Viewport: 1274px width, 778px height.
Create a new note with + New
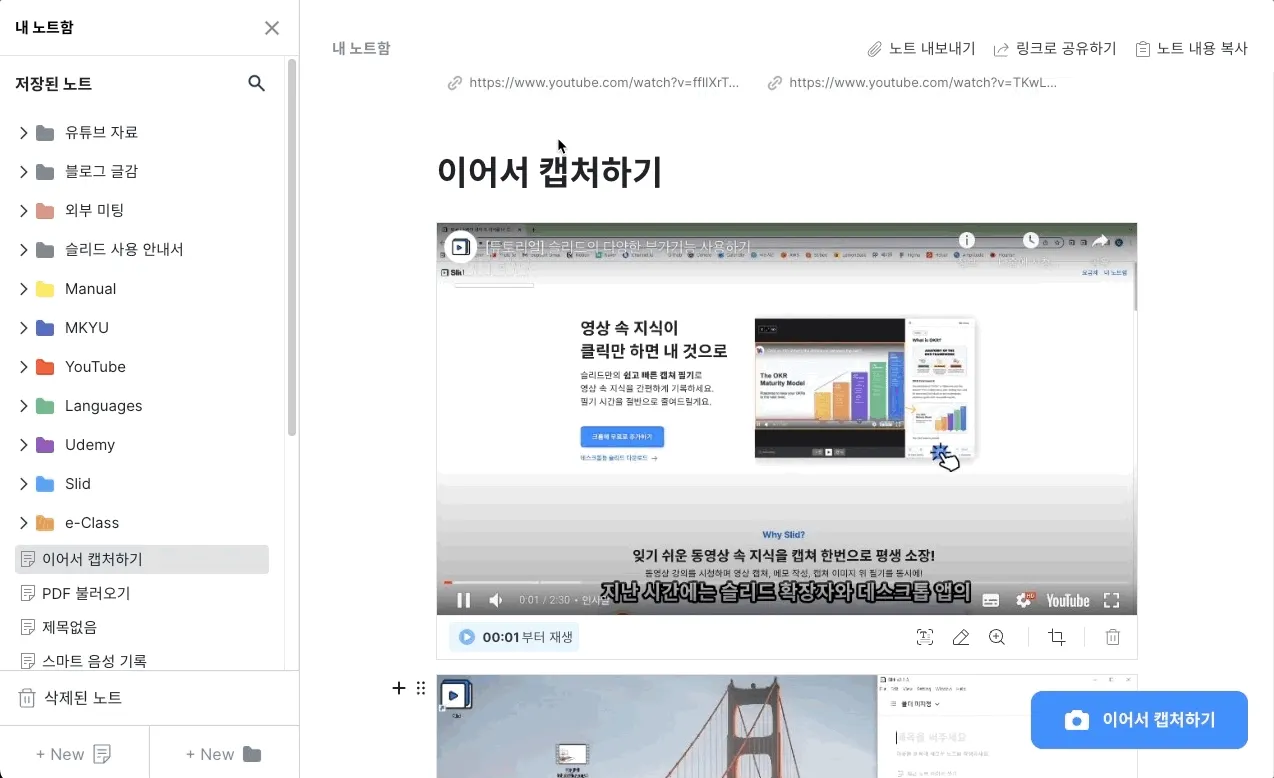click(74, 754)
